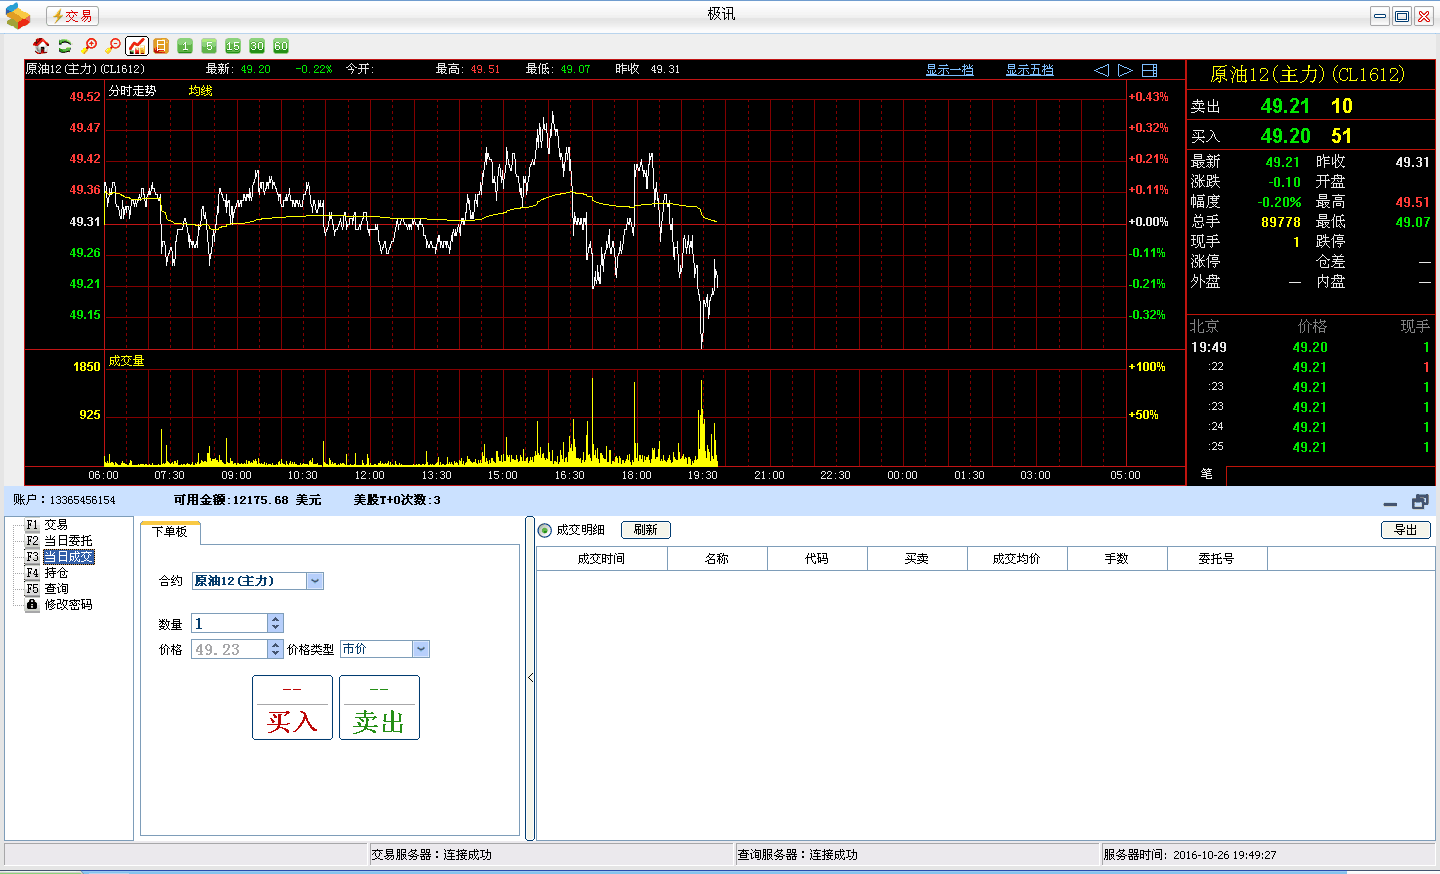Screen dimensions: 1440x874
Task: Click 买卖 column header
Action: [917, 559]
